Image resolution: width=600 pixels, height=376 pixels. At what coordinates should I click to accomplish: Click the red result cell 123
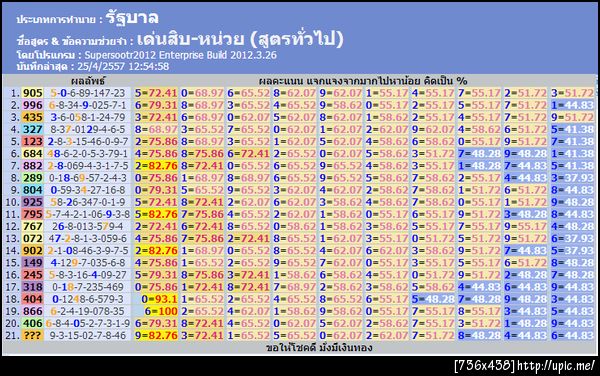tap(32, 142)
